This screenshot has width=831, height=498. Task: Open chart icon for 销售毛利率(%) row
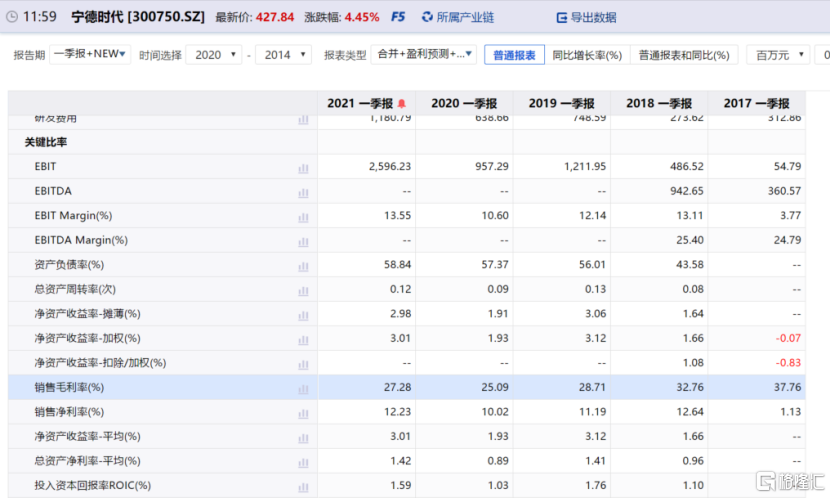point(303,389)
